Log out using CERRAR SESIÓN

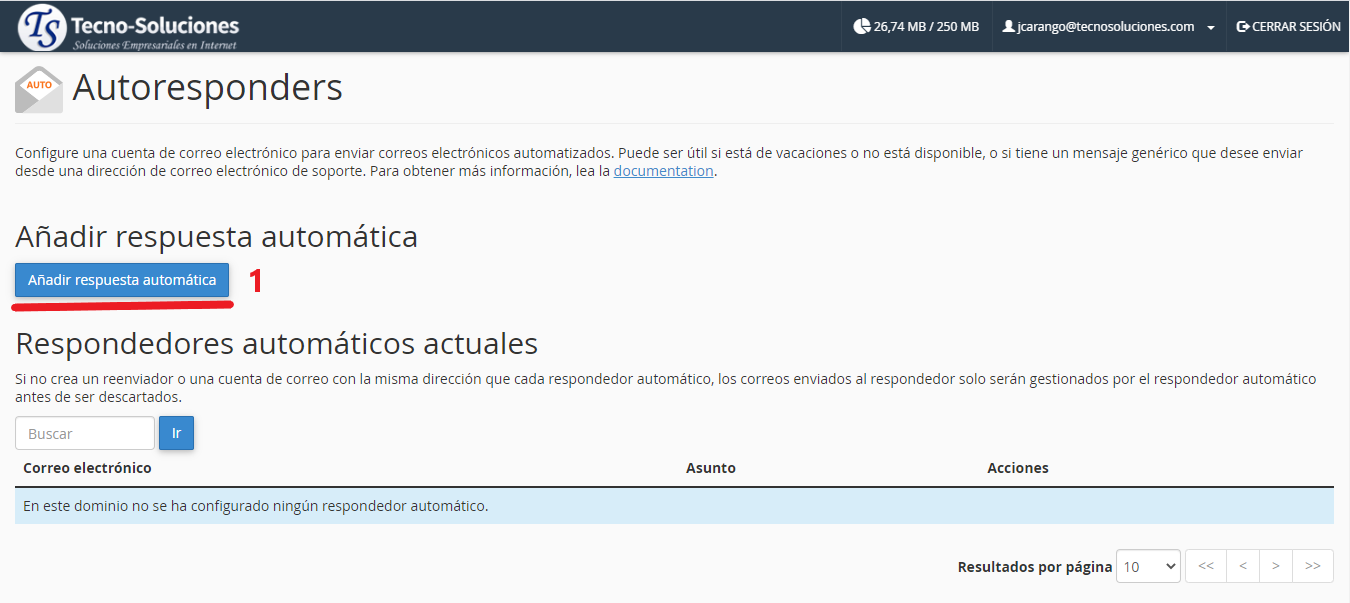(x=1288, y=27)
